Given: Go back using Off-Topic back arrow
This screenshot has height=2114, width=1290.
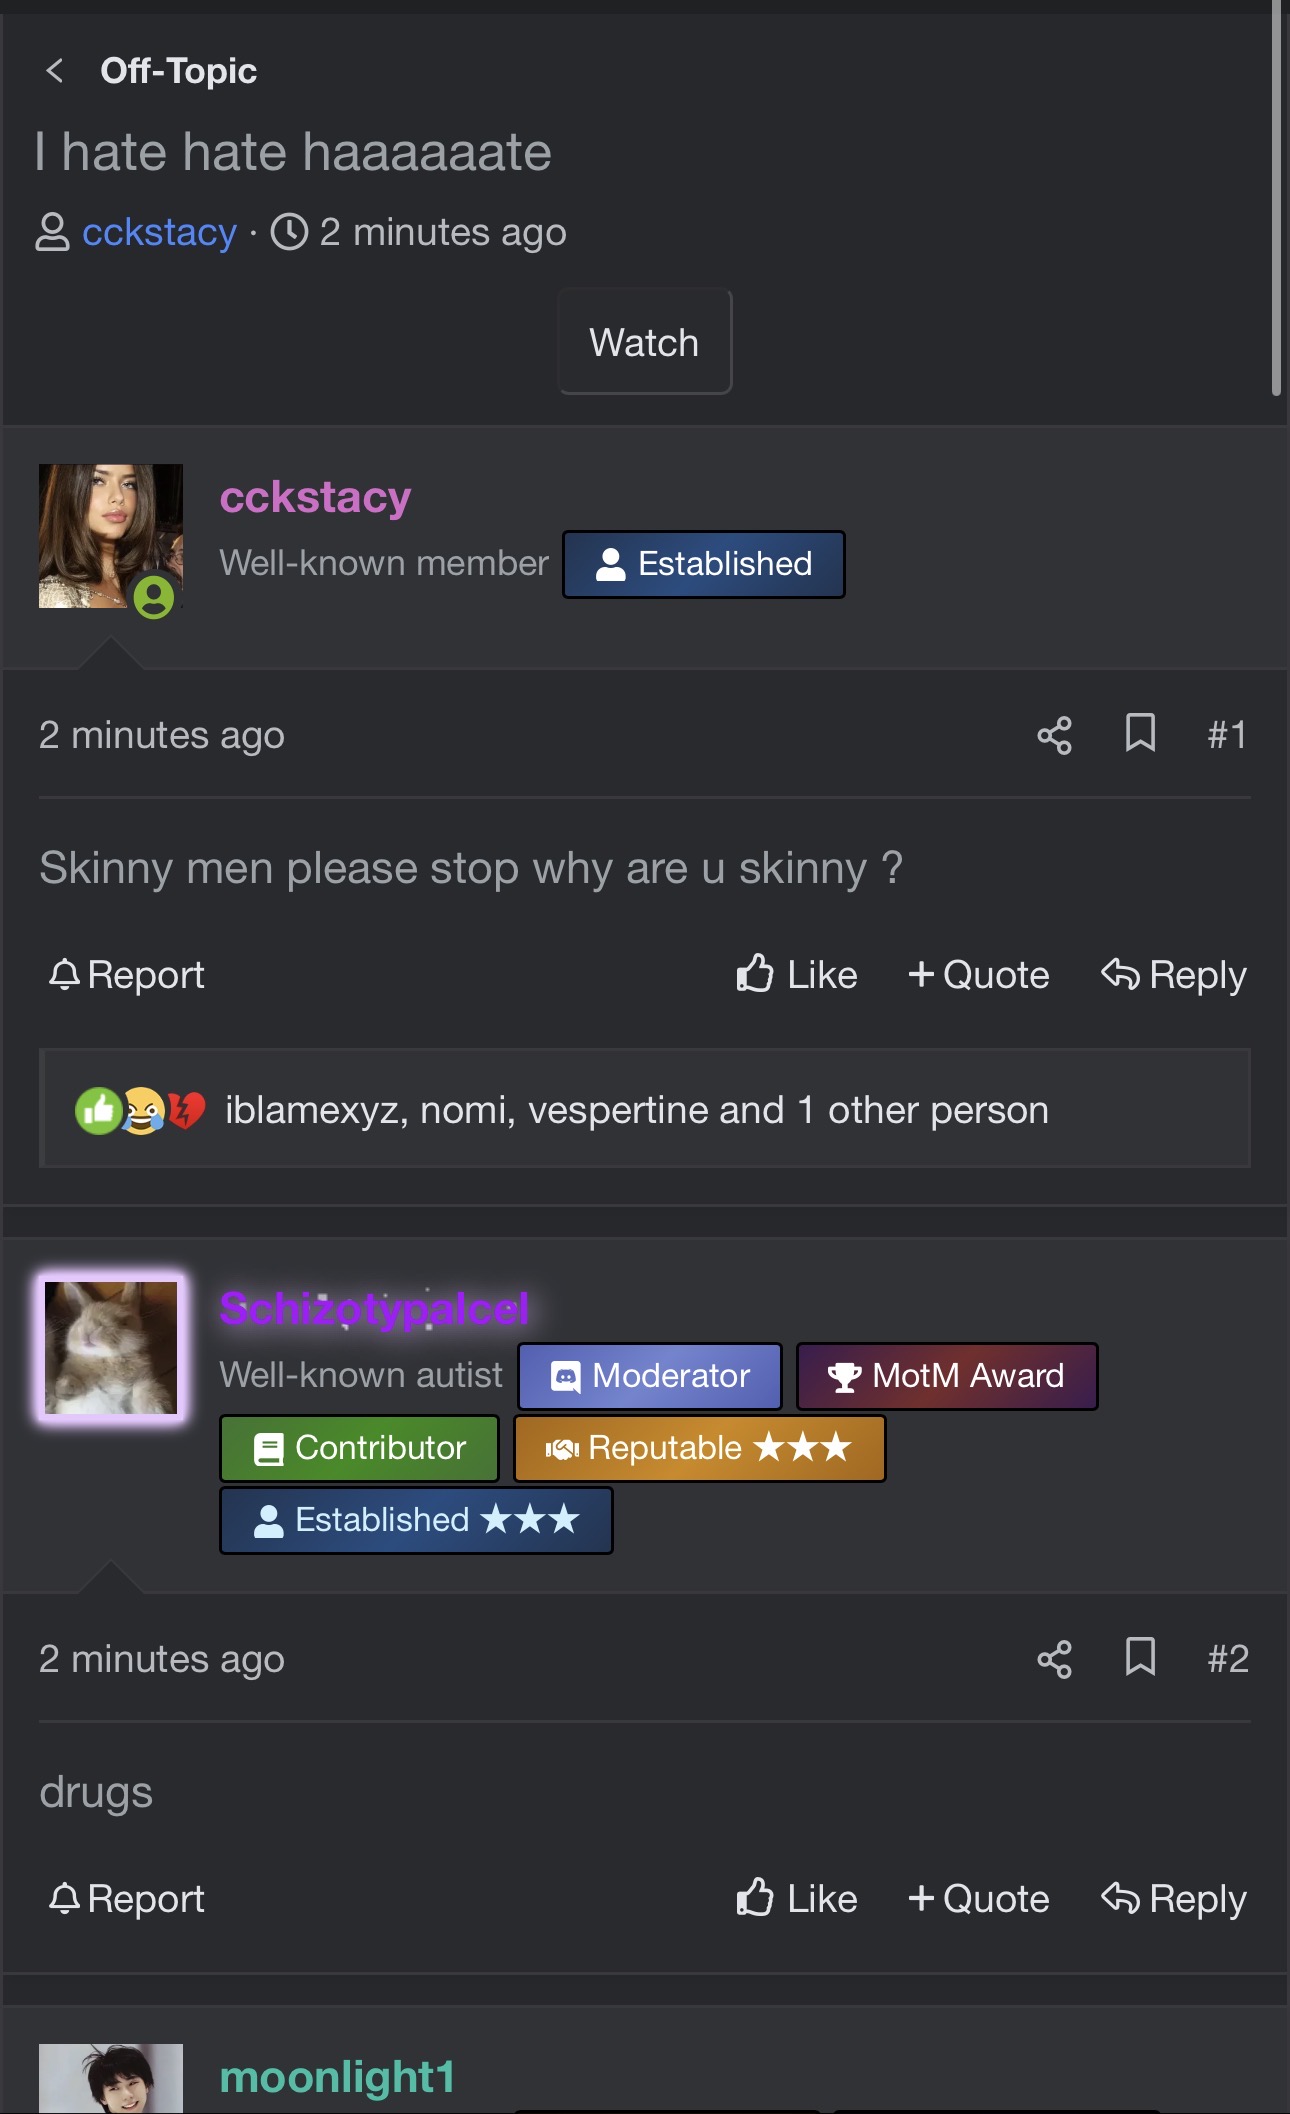Looking at the screenshot, I should tap(55, 71).
